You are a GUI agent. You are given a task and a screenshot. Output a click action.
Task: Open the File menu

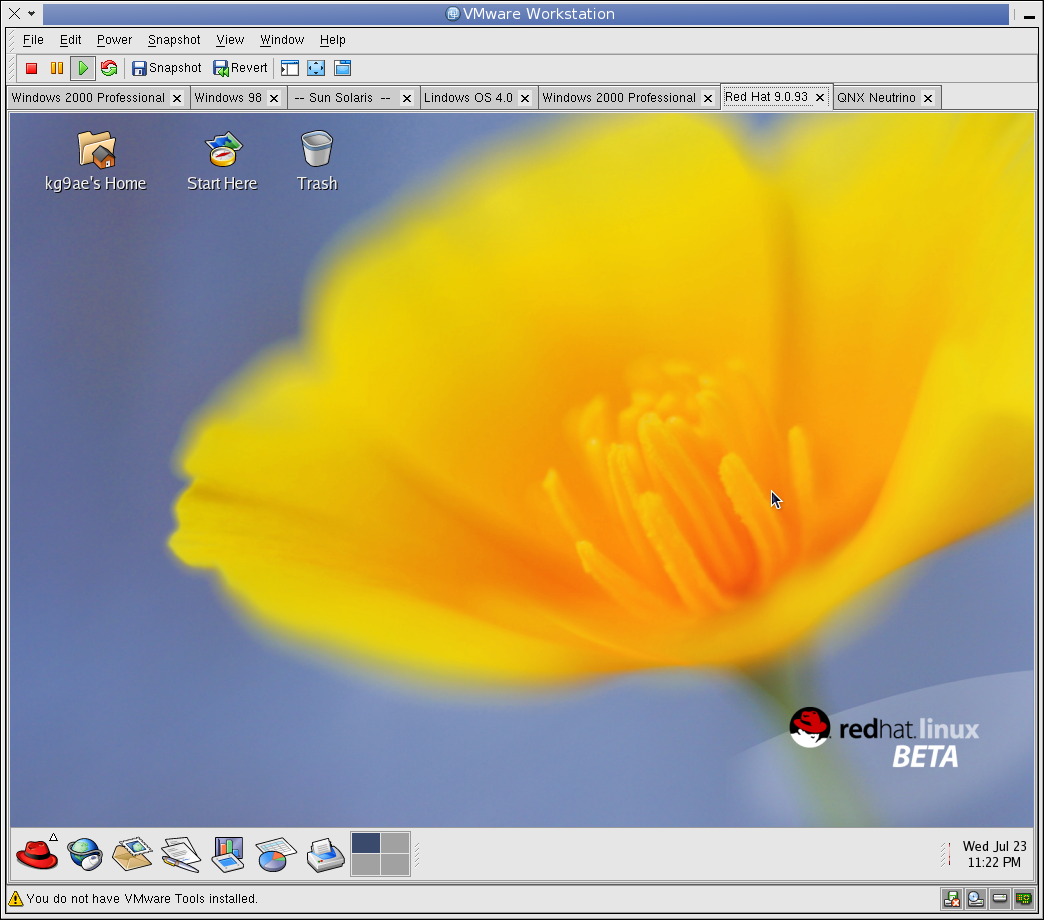tap(33, 40)
